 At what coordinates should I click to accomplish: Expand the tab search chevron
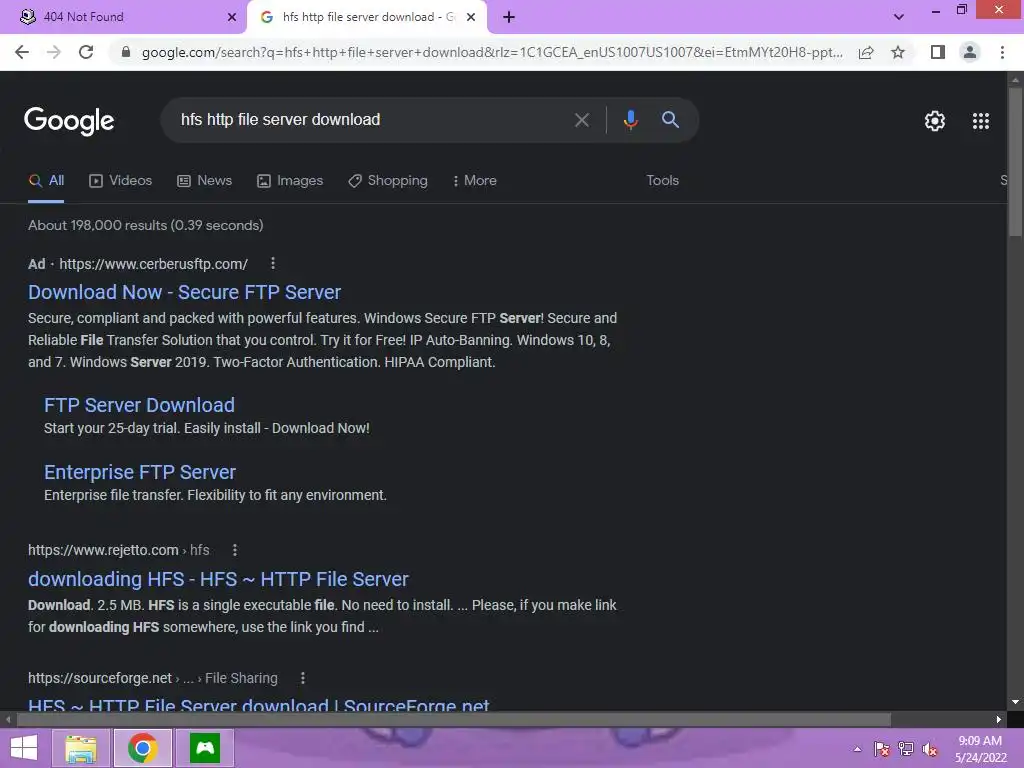pyautogui.click(x=899, y=17)
